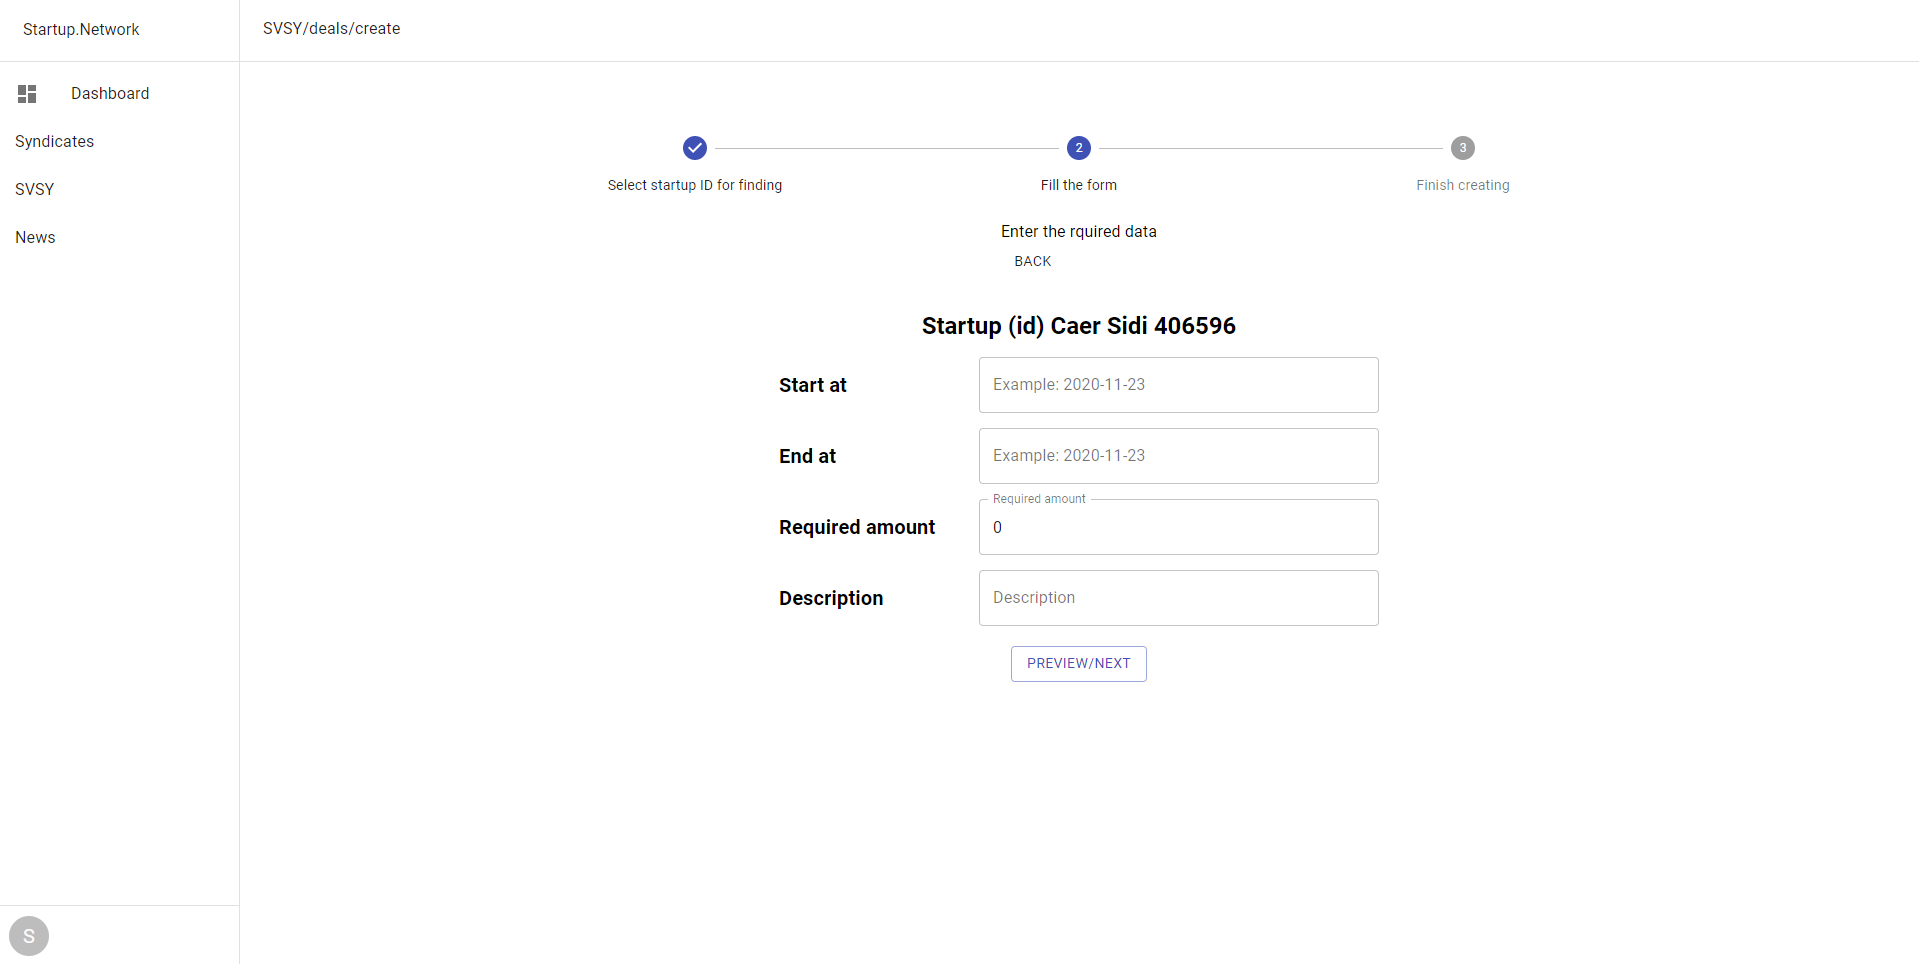This screenshot has width=1920, height=964.
Task: Click the Startup.Network logo text
Action: click(81, 30)
